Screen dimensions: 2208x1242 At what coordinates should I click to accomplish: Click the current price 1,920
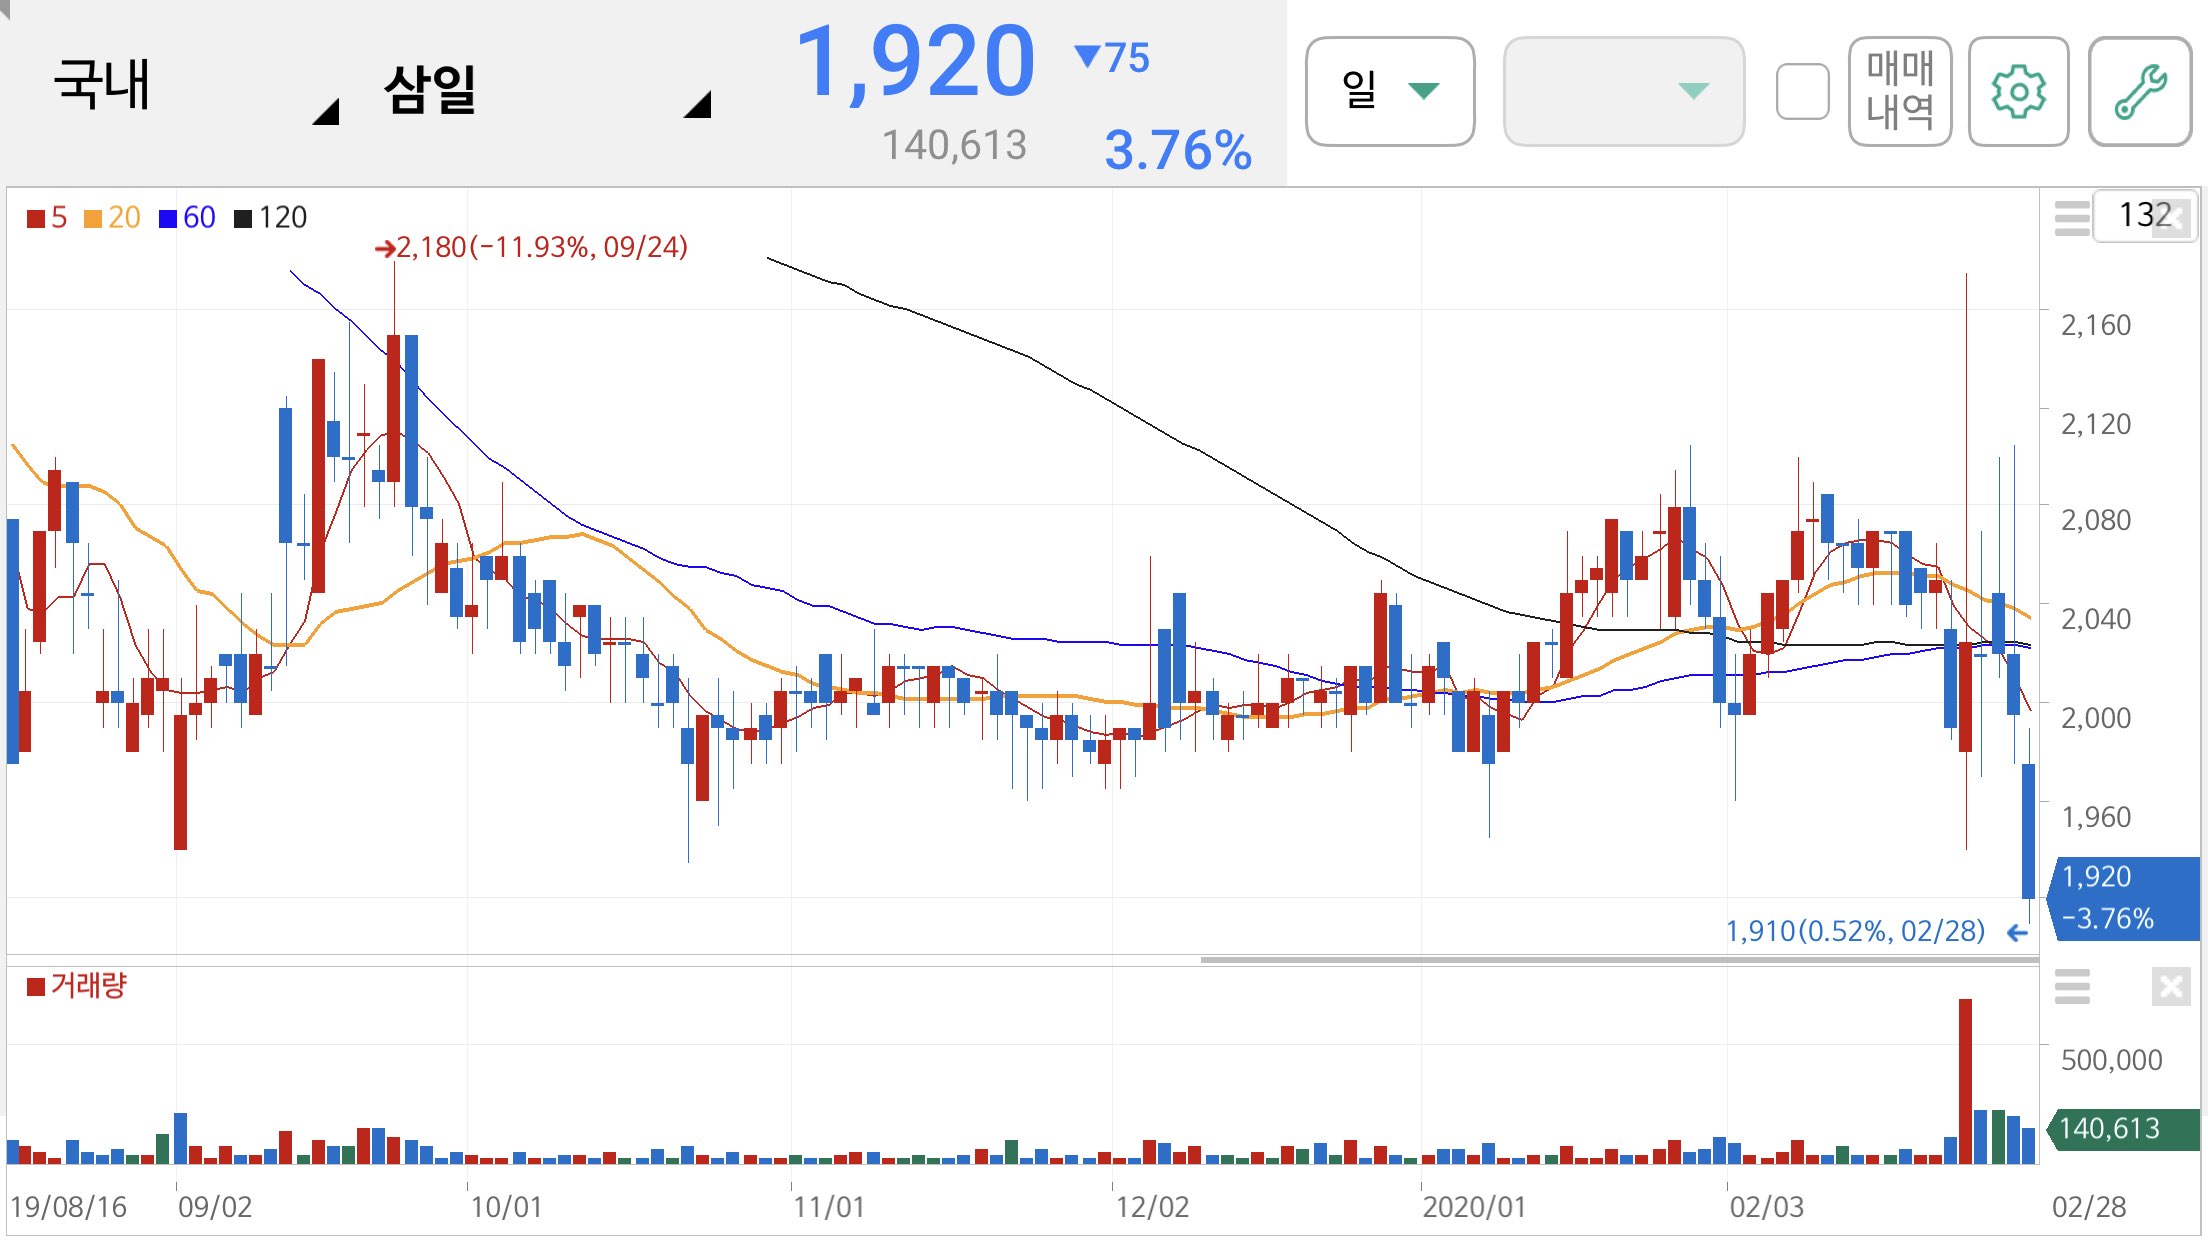[x=915, y=62]
